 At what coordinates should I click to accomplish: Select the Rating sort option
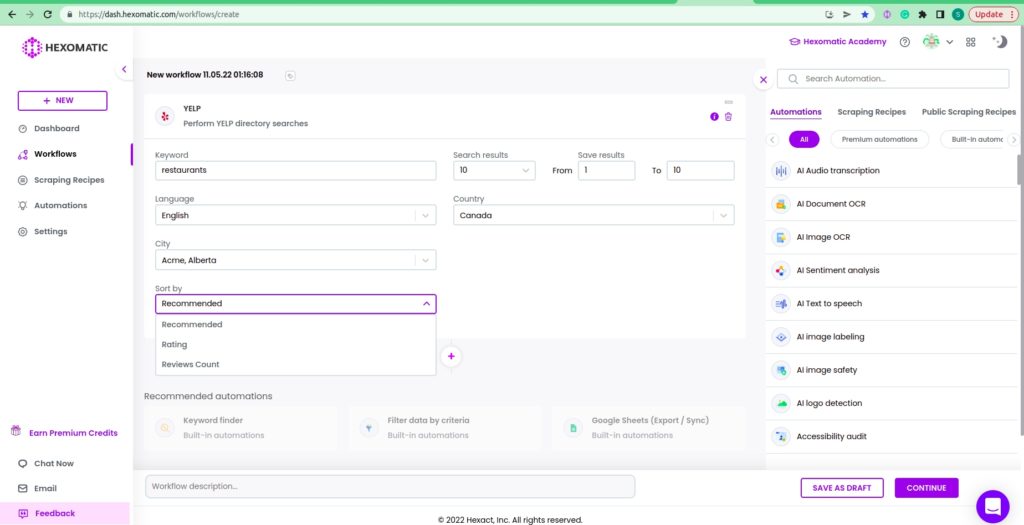coord(295,344)
